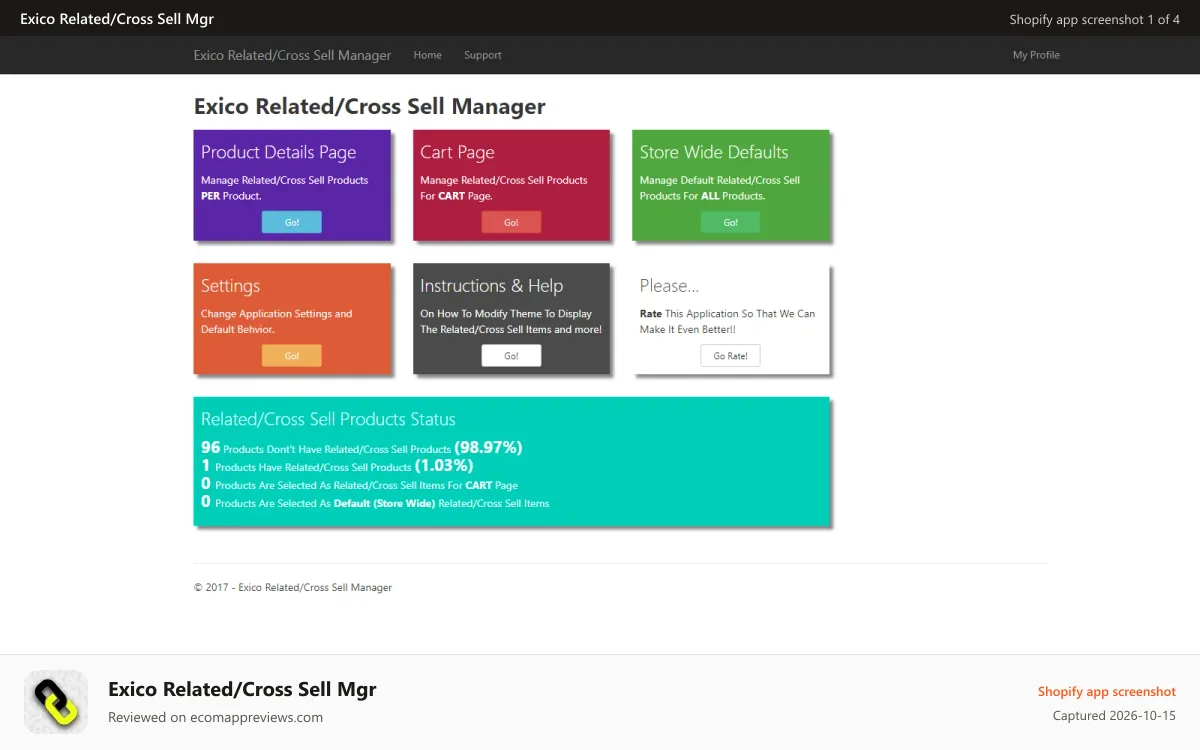Click Go! on Instructions & Help card

click(511, 355)
